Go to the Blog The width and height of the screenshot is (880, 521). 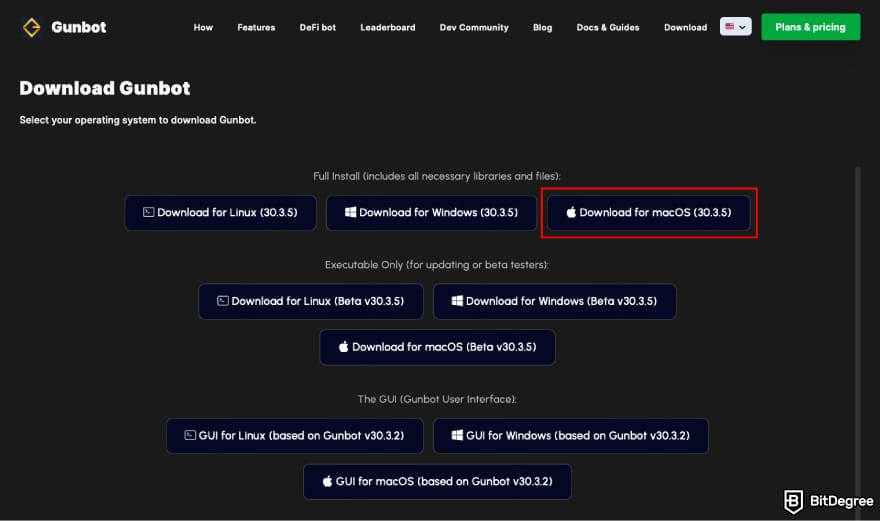(543, 28)
